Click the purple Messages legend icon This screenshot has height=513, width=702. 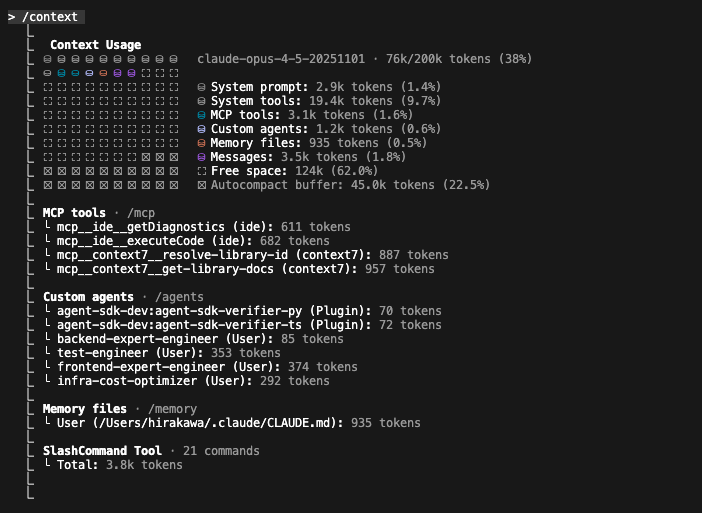(x=202, y=157)
